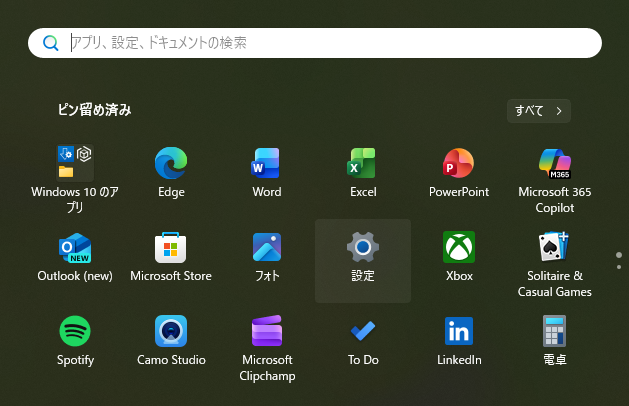
Task: Open the Excel app
Action: 363,173
